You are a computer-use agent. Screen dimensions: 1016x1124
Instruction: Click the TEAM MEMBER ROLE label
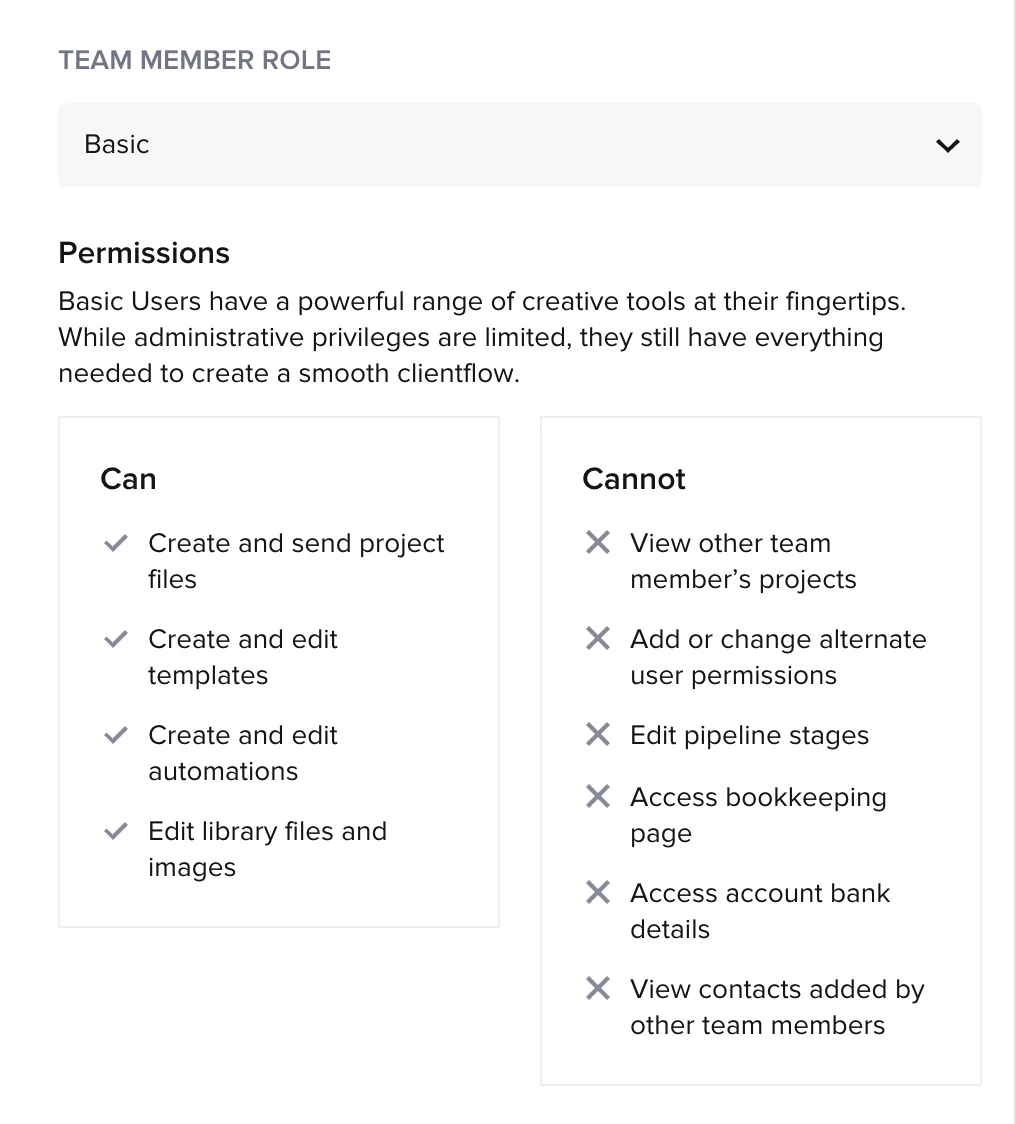[x=195, y=60]
